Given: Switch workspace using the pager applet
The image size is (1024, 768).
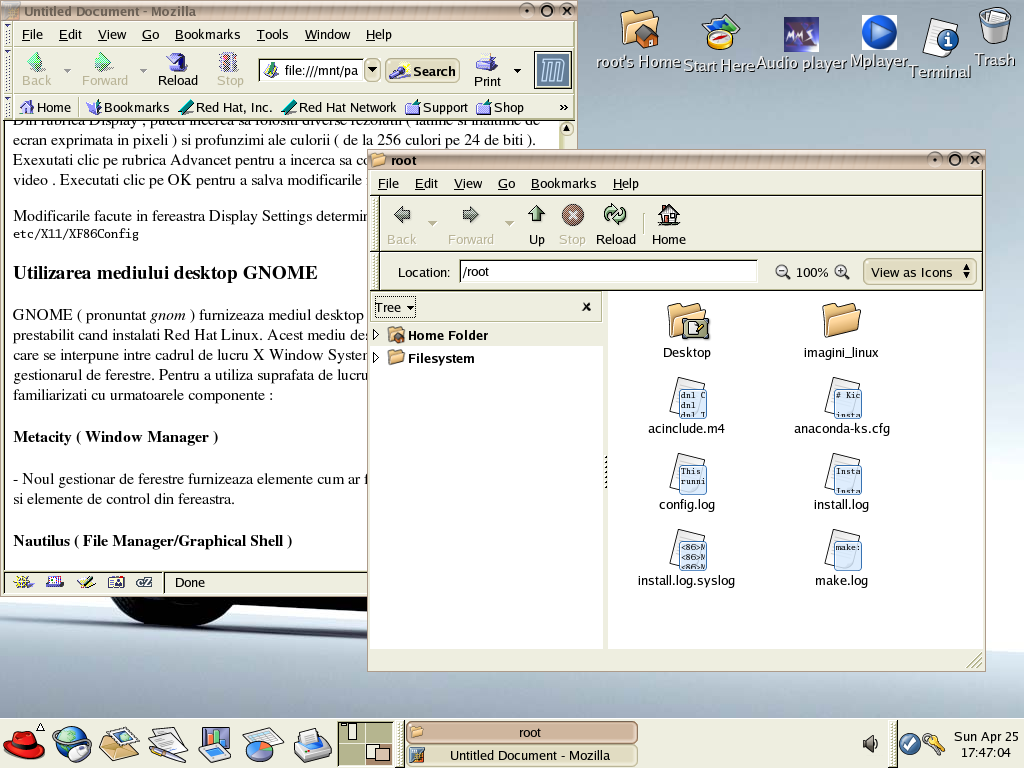Looking at the screenshot, I should point(365,743).
